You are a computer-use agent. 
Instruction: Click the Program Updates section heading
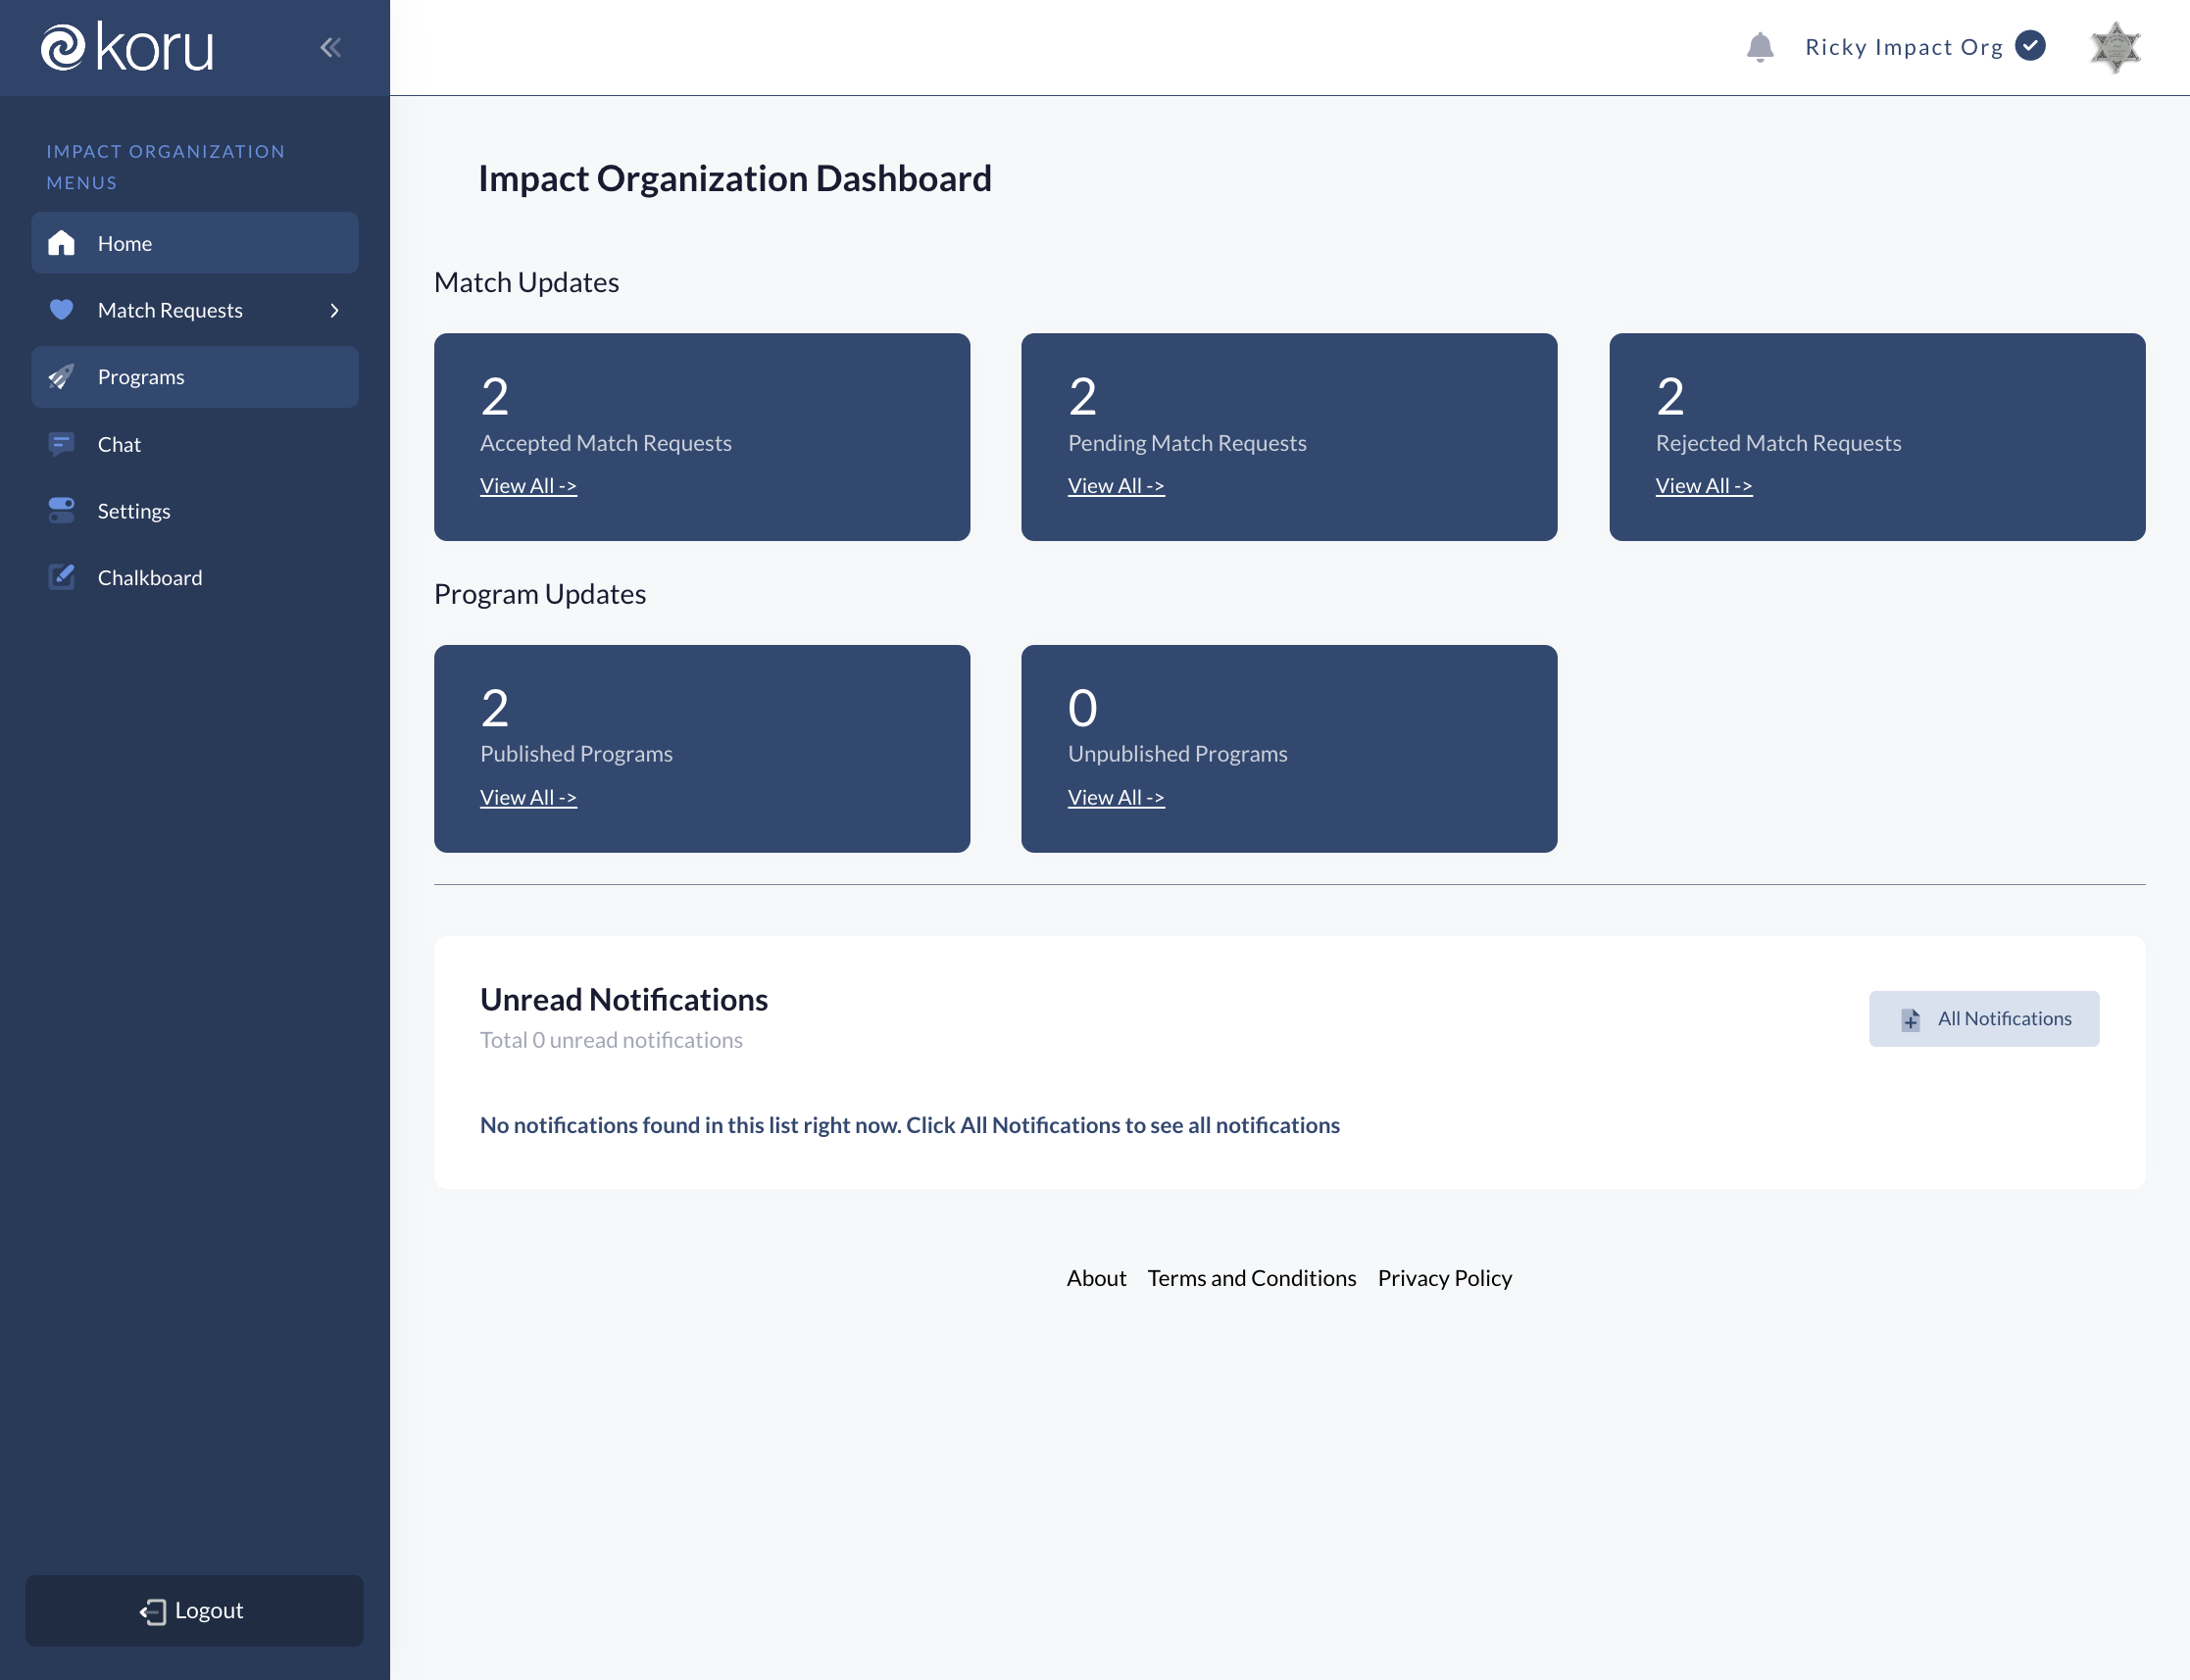pyautogui.click(x=540, y=594)
